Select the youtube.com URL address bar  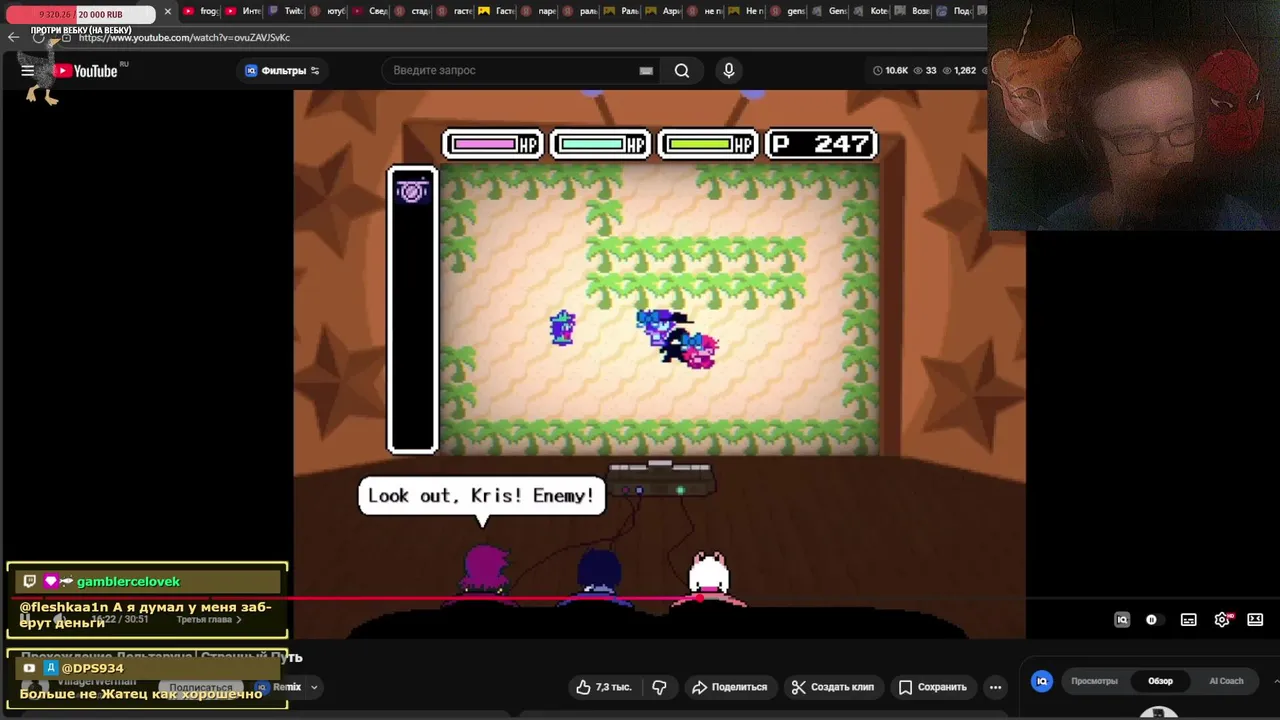184,37
